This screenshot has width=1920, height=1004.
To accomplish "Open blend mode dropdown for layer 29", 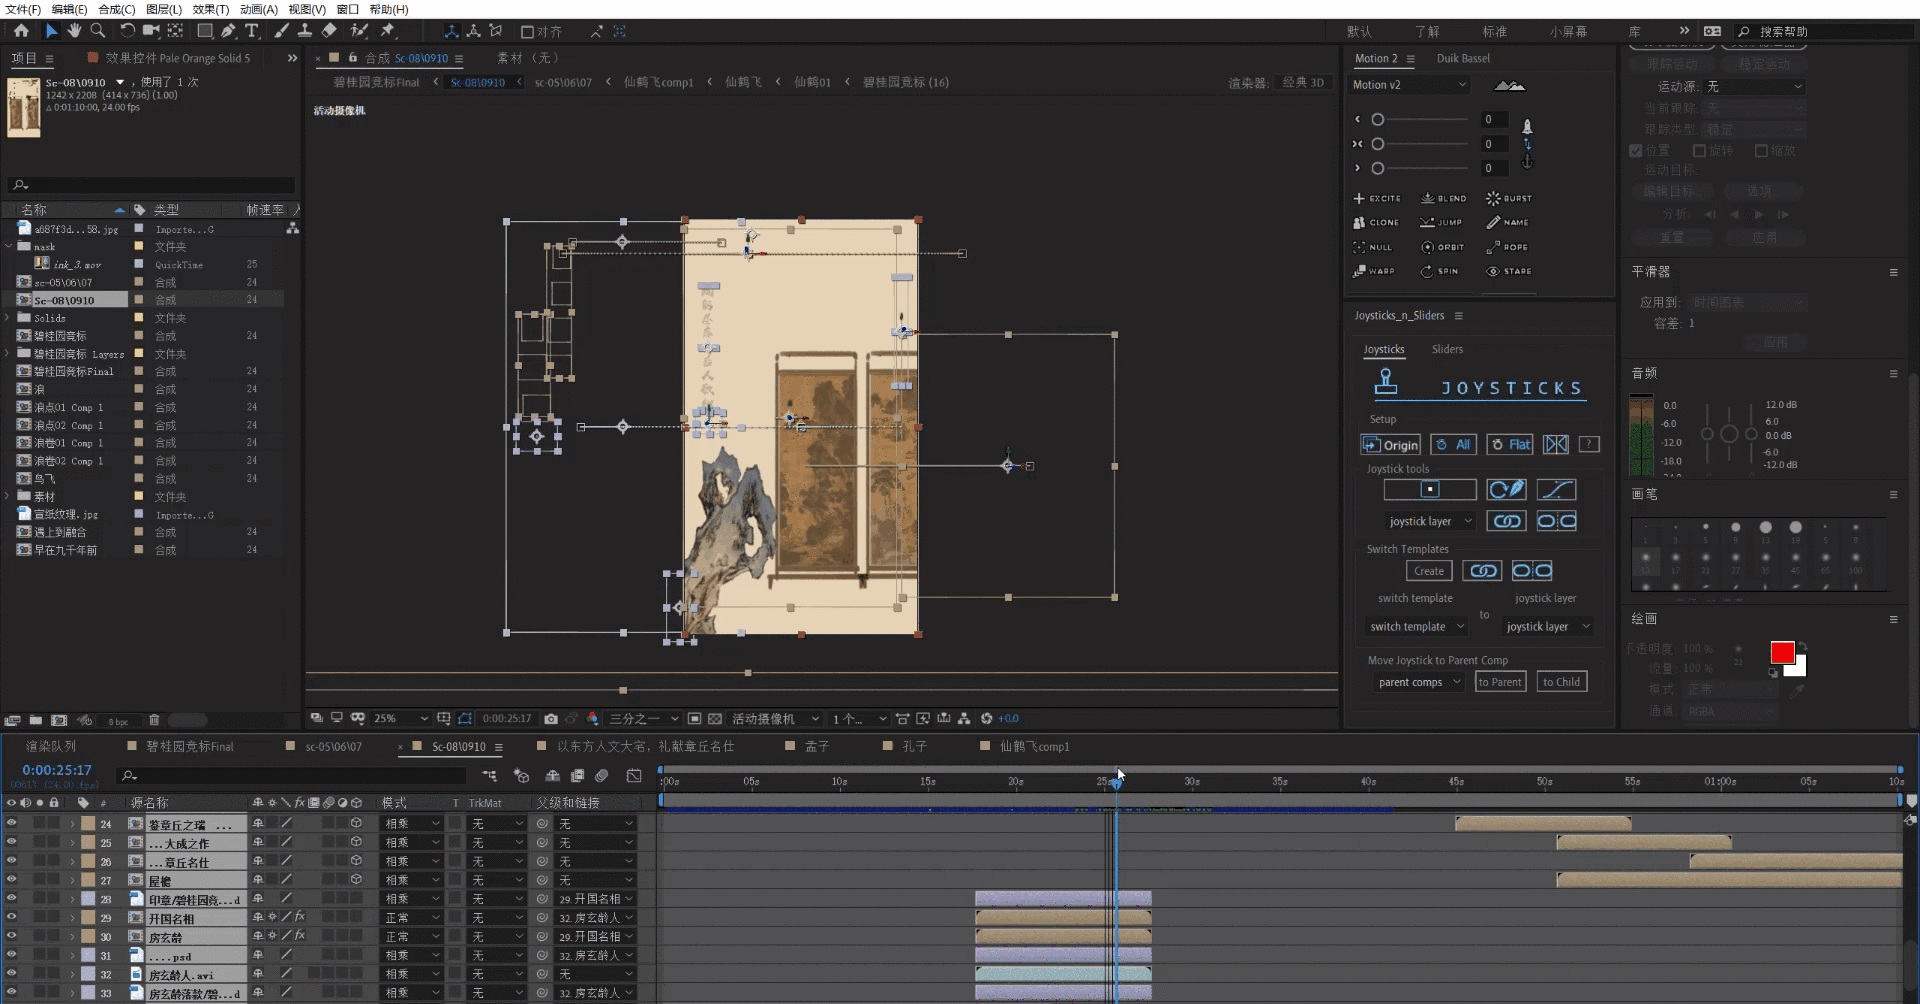I will coord(412,917).
